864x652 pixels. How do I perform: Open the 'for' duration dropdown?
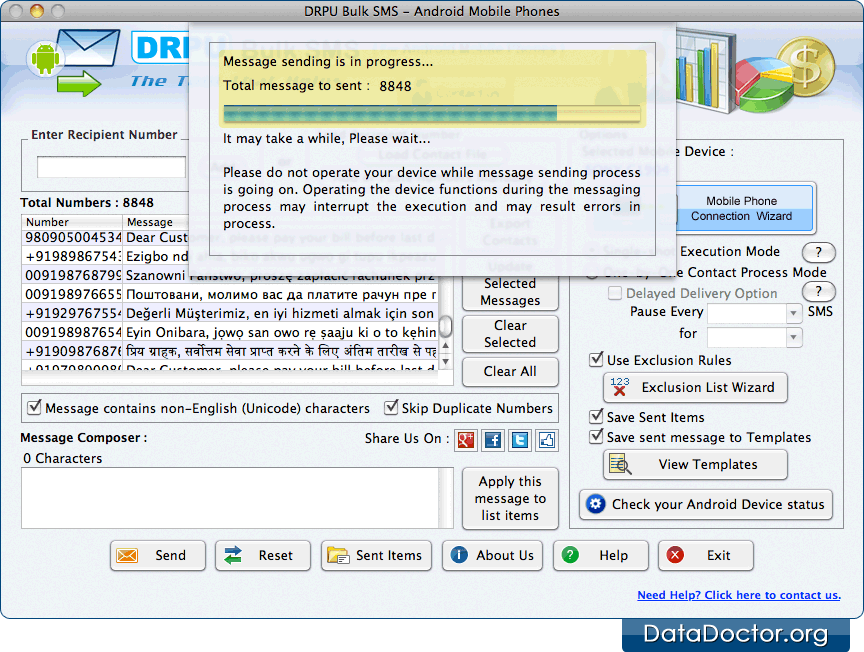tap(793, 337)
